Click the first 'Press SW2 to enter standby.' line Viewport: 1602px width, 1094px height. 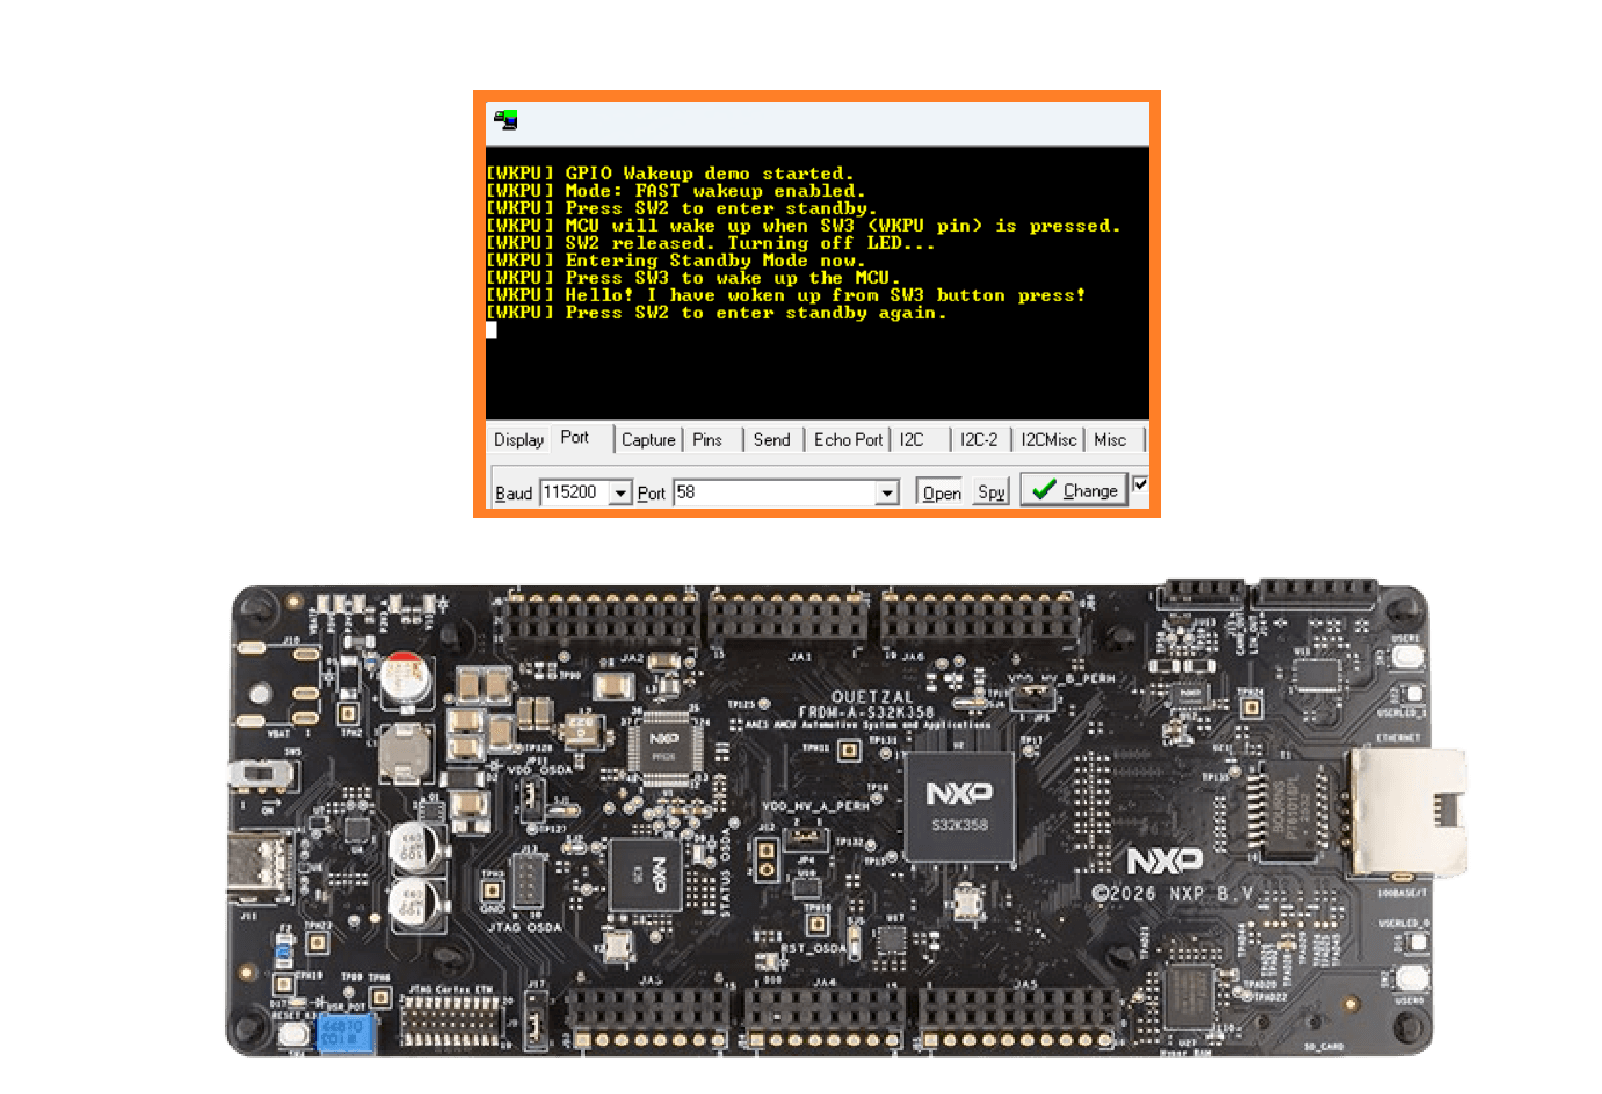682,209
